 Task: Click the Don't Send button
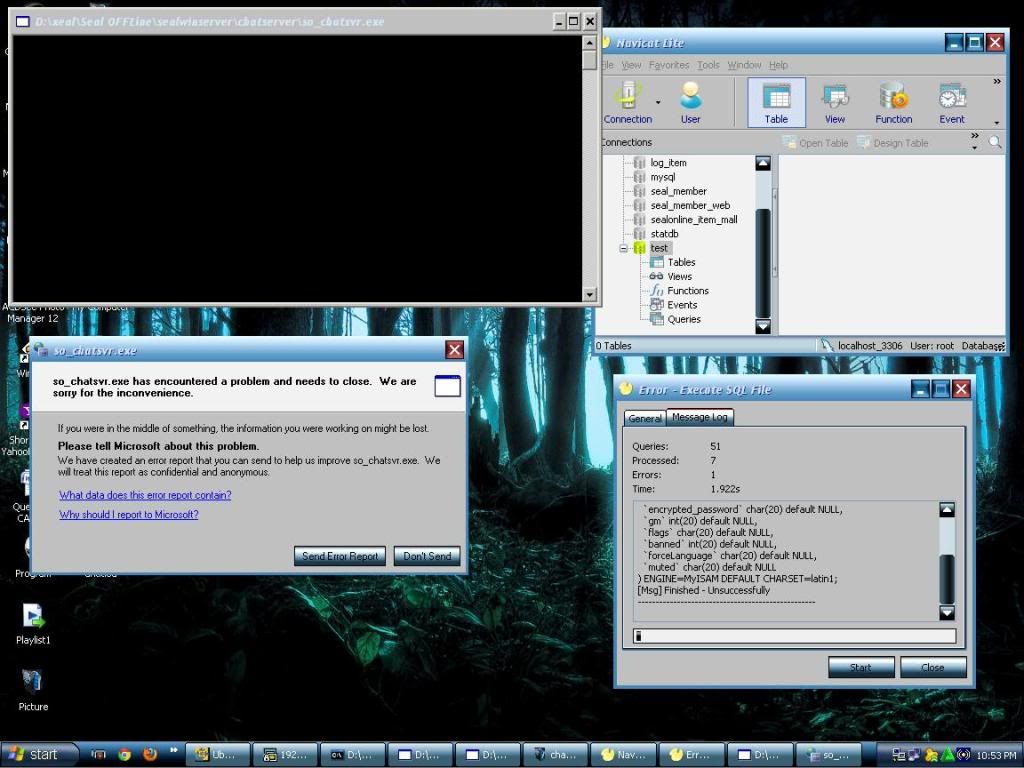tap(427, 556)
